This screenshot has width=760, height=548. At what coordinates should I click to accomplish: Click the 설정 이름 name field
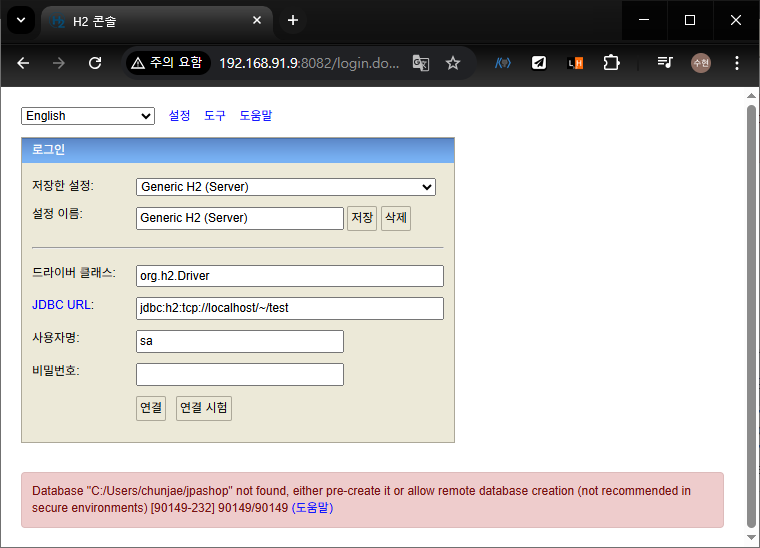(240, 218)
